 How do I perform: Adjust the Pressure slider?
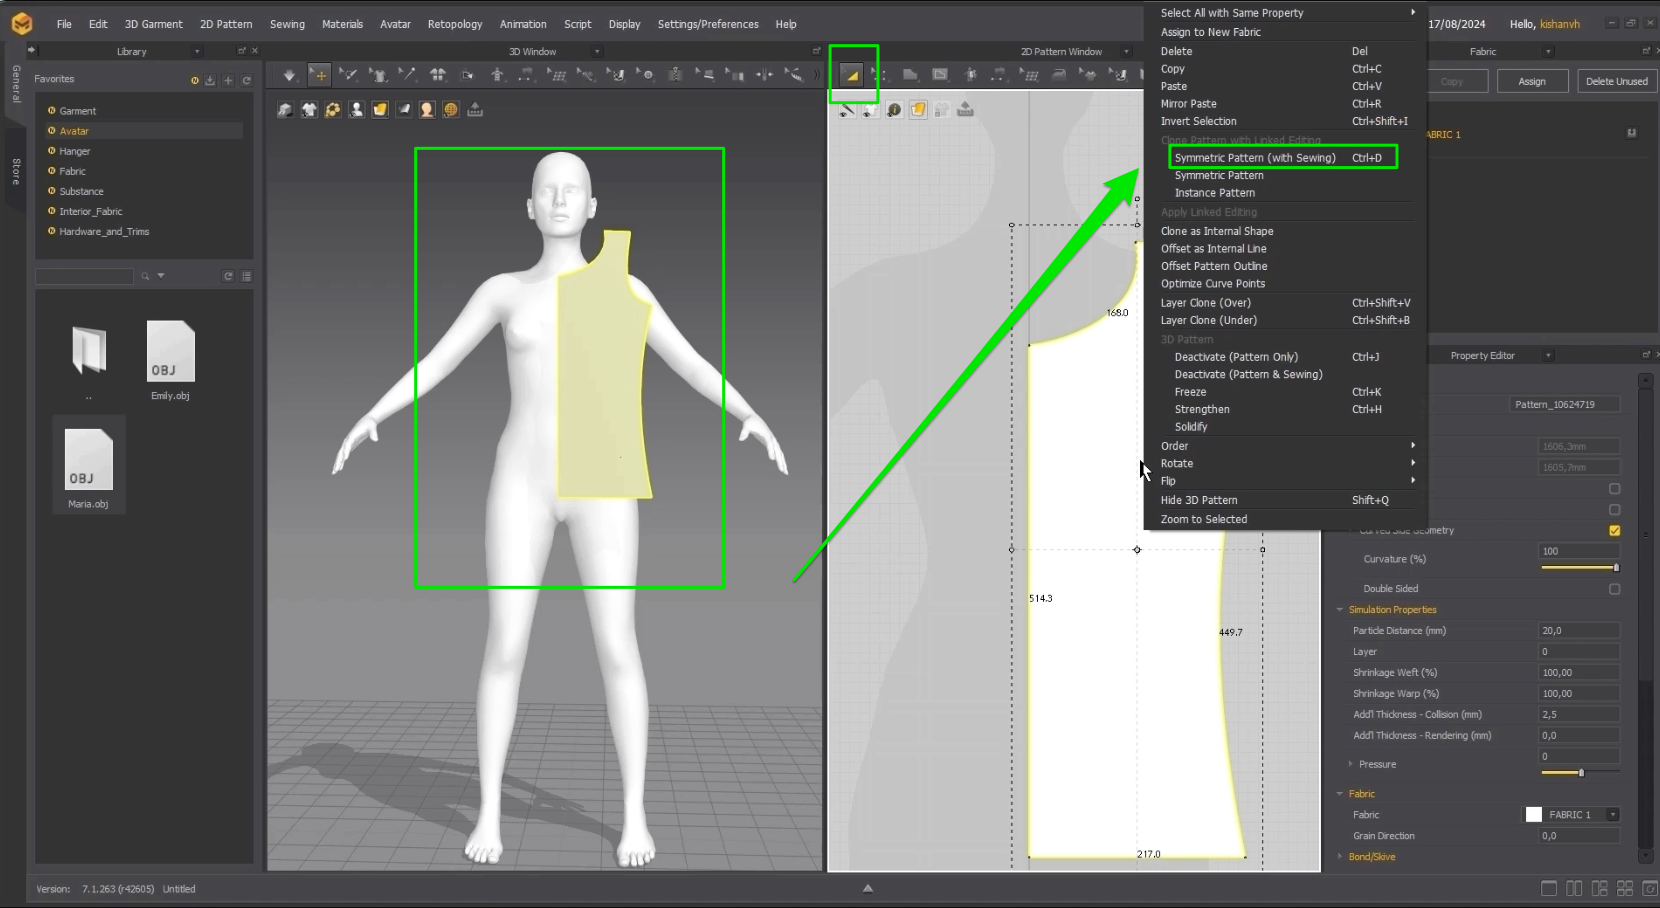[1580, 772]
